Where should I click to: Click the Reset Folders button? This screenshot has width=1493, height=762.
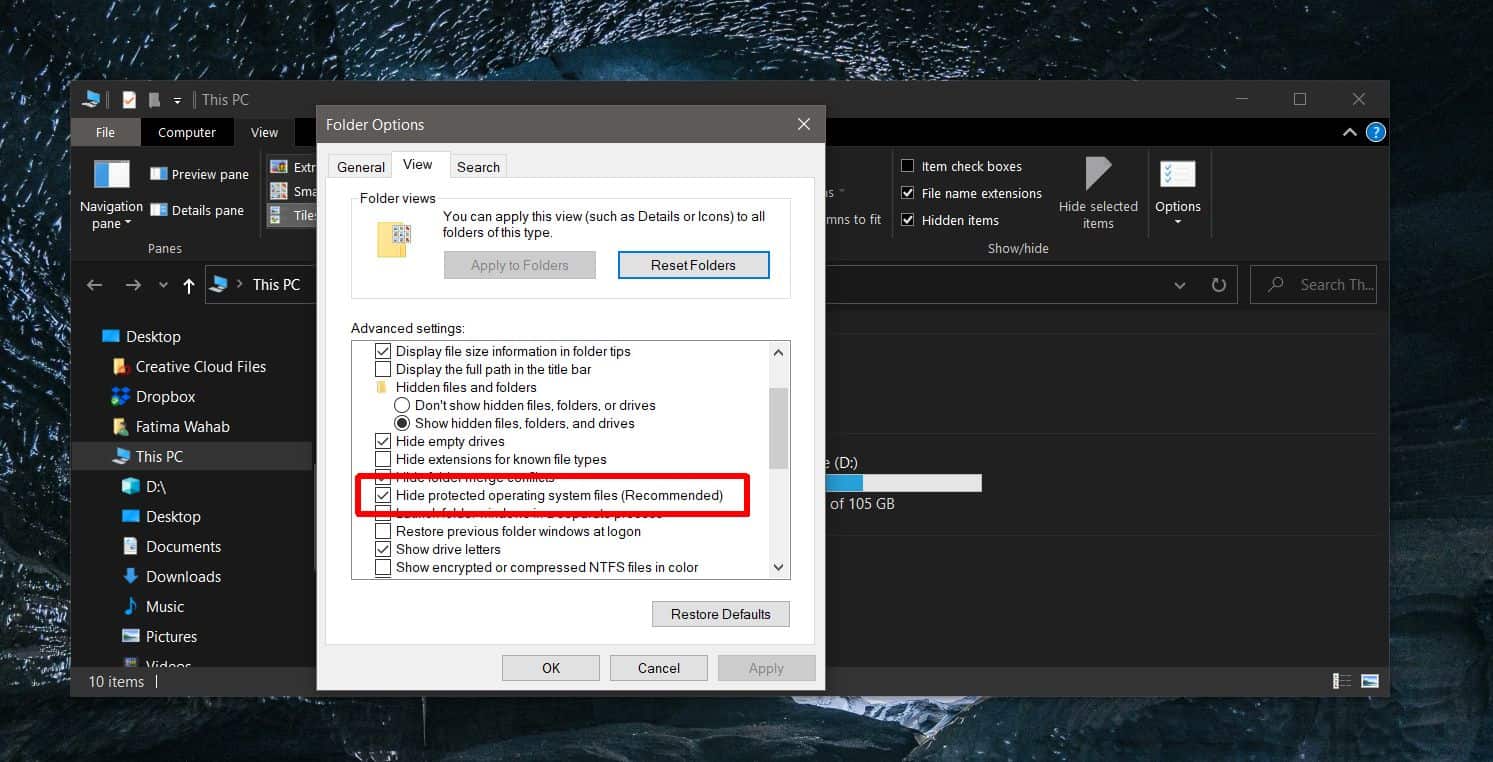[693, 264]
